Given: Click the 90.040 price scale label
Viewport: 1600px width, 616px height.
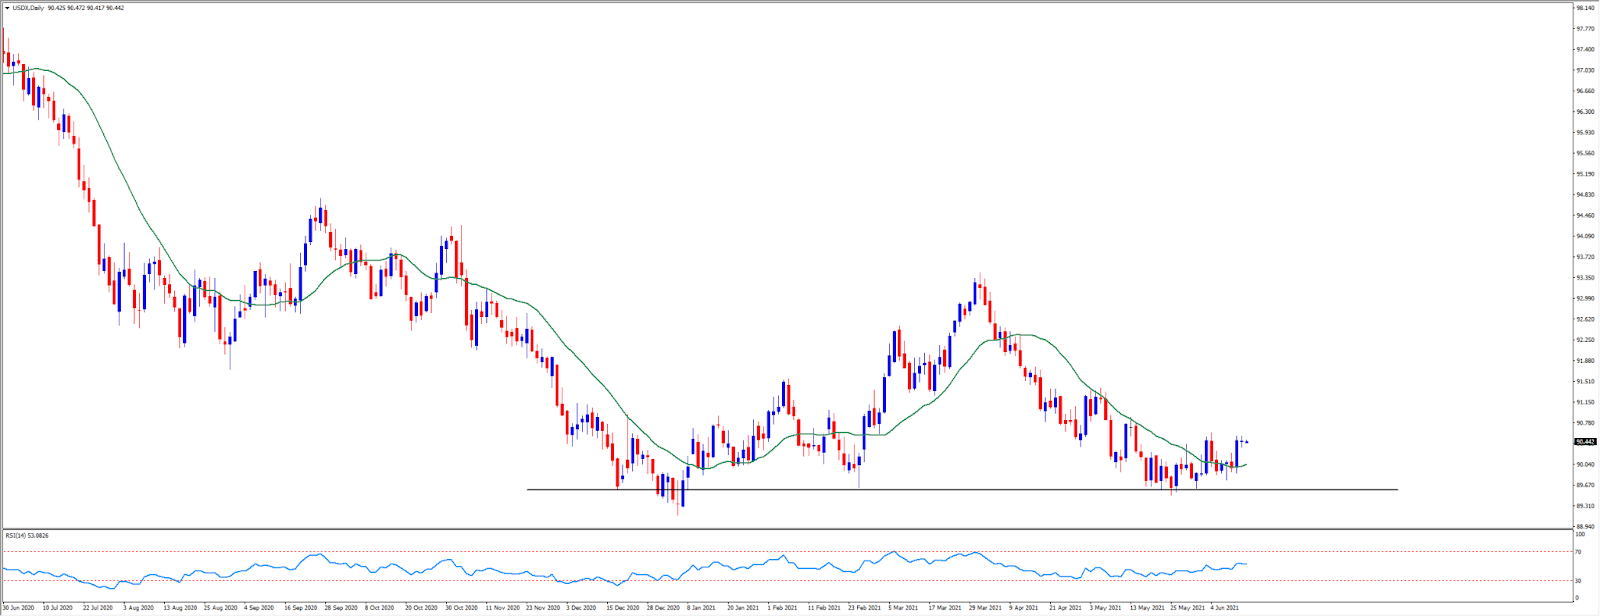Looking at the screenshot, I should pyautogui.click(x=1585, y=464).
